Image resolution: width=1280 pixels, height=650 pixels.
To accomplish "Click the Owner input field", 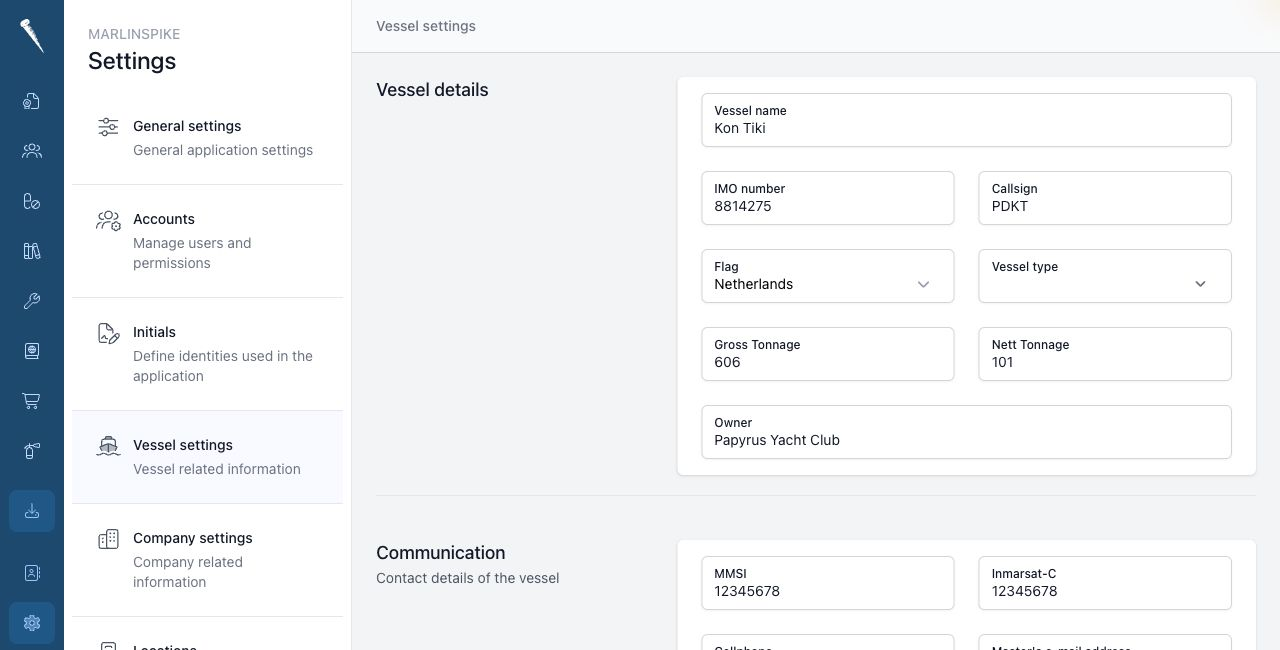I will (966, 432).
